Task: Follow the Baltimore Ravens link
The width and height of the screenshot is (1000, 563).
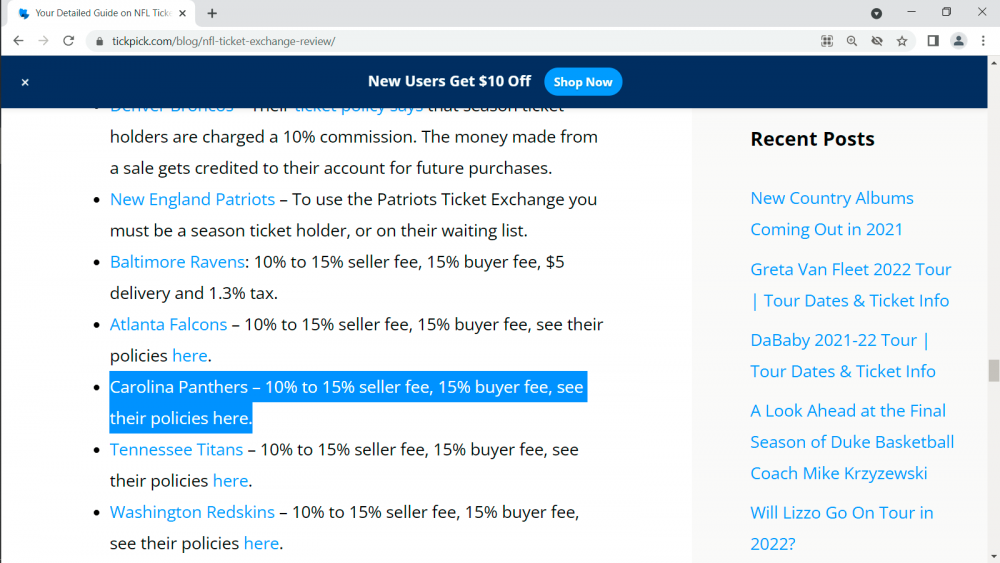Action: (x=177, y=262)
